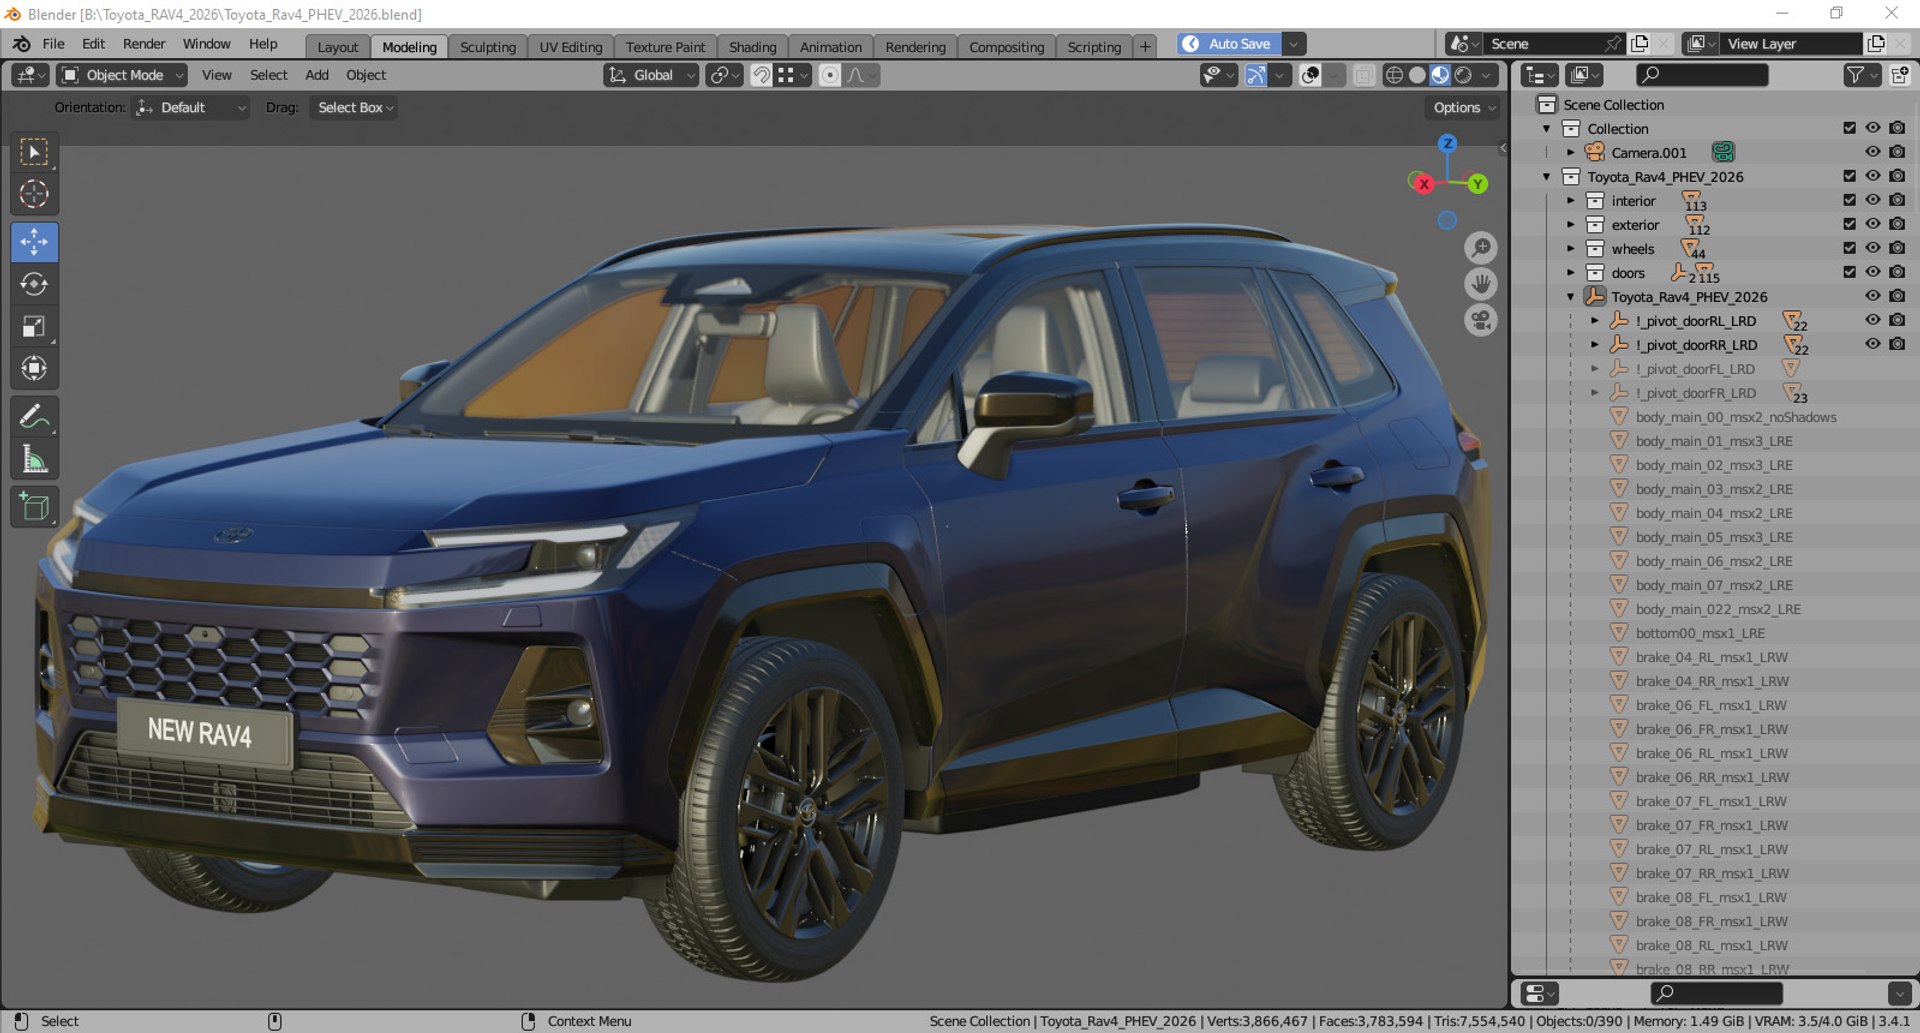
Task: Click the zoom magnifier icon in viewport
Action: (1480, 247)
